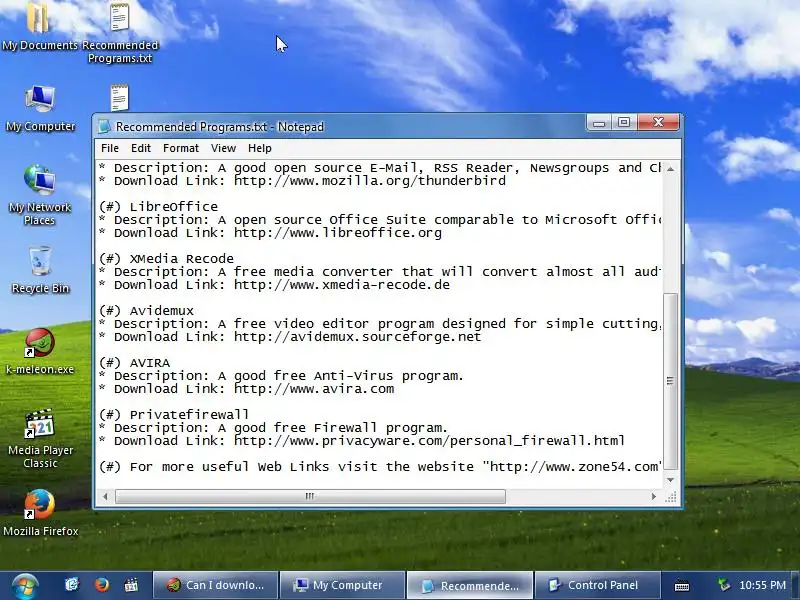The image size is (800, 600).
Task: Switch to Recommended Programs taskbar button
Action: (469, 585)
